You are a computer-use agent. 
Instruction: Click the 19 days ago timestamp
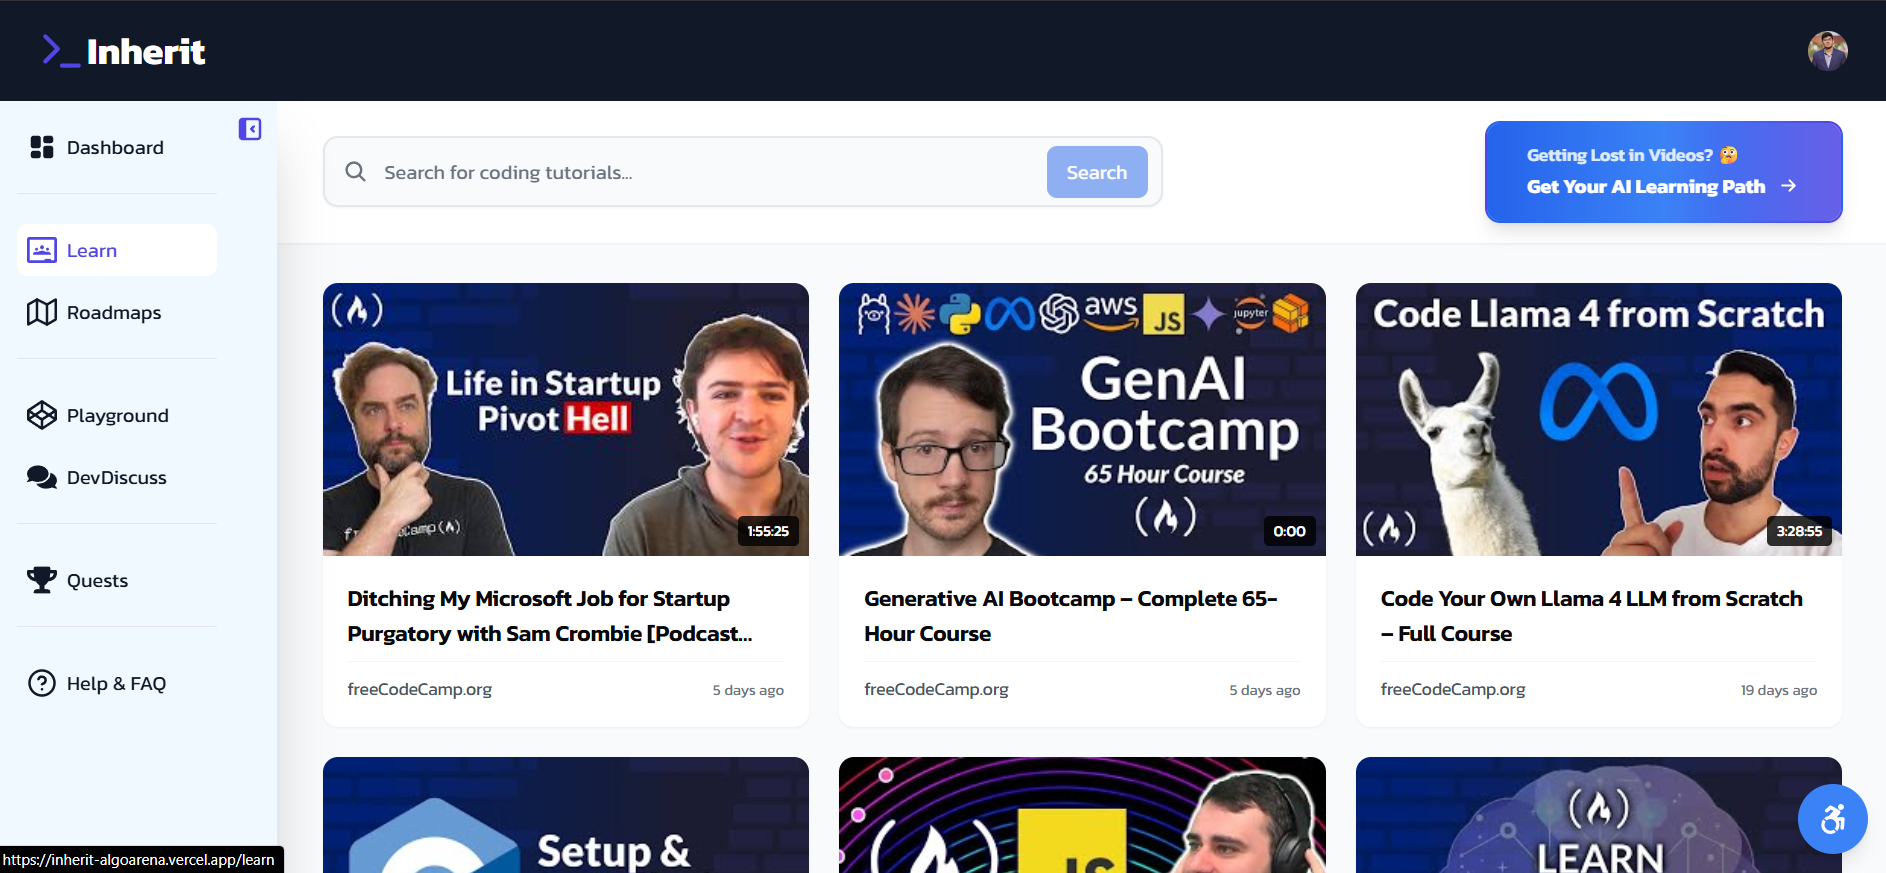pyautogui.click(x=1778, y=690)
